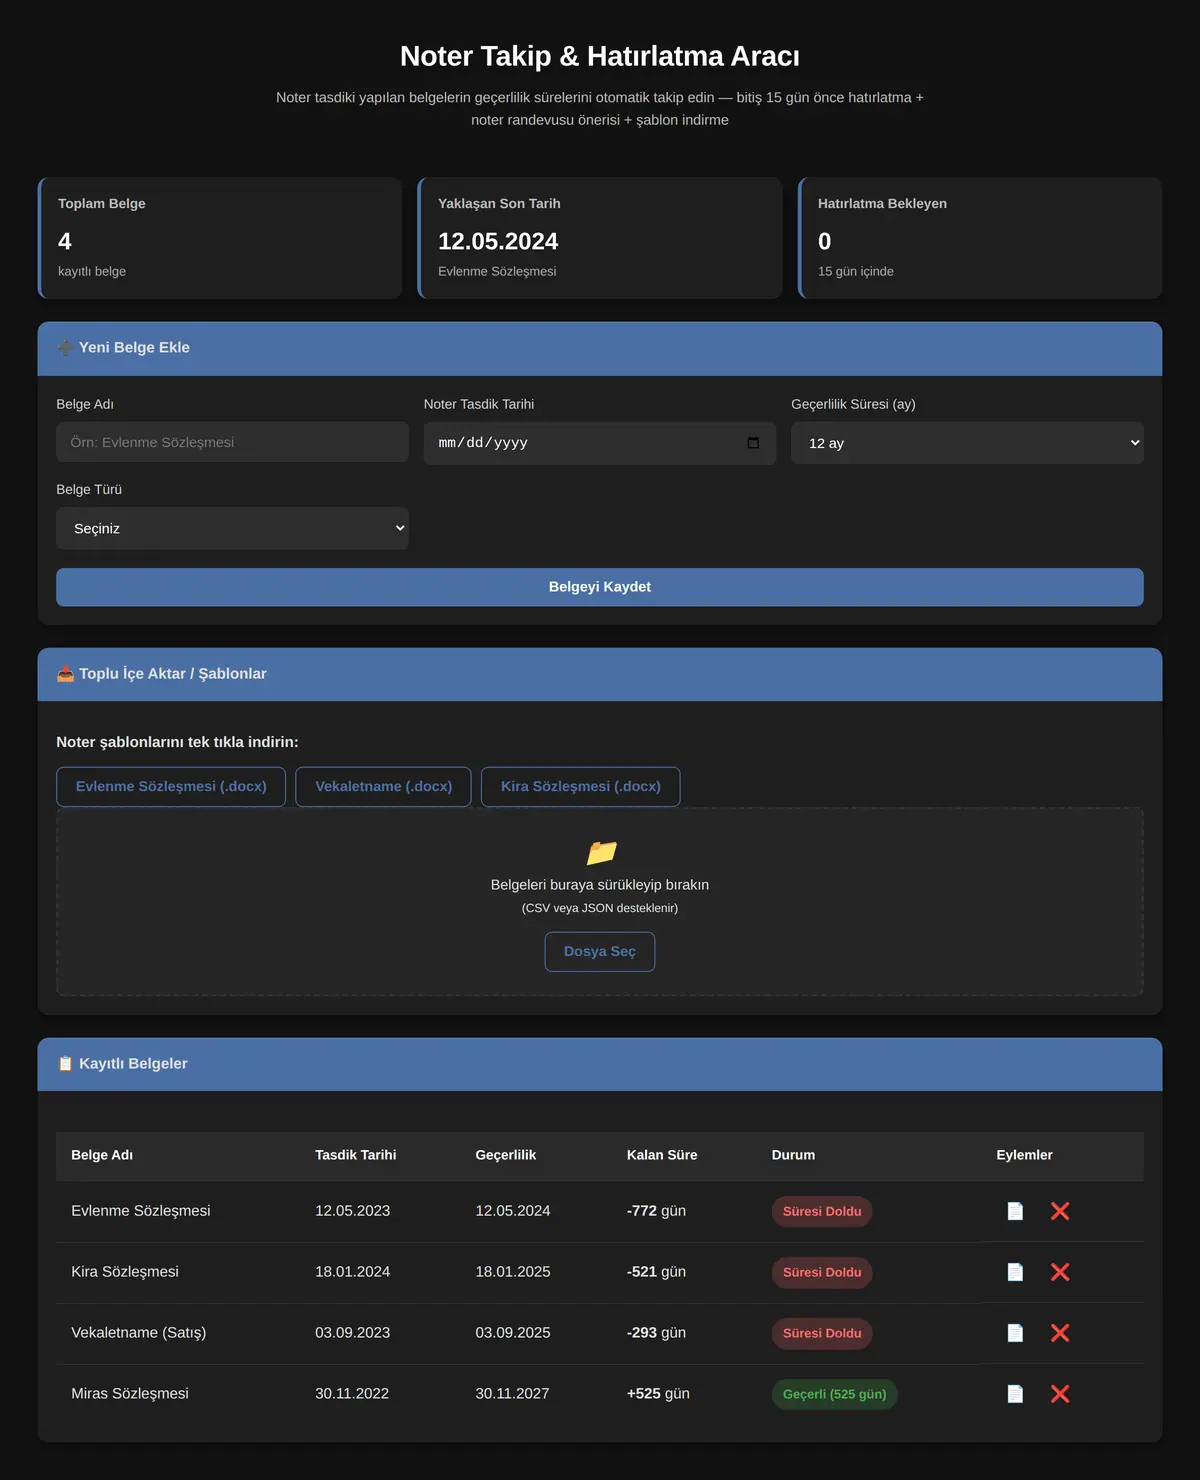Open the Geçerlilik Süresi dropdown
1200x1480 pixels.
967,443
